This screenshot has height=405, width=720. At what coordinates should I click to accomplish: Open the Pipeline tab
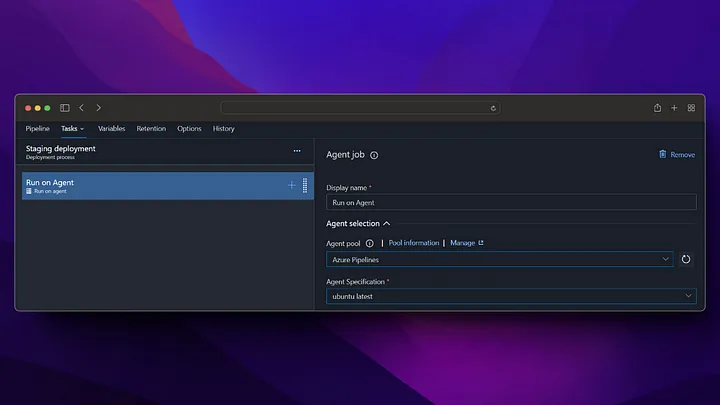point(37,129)
